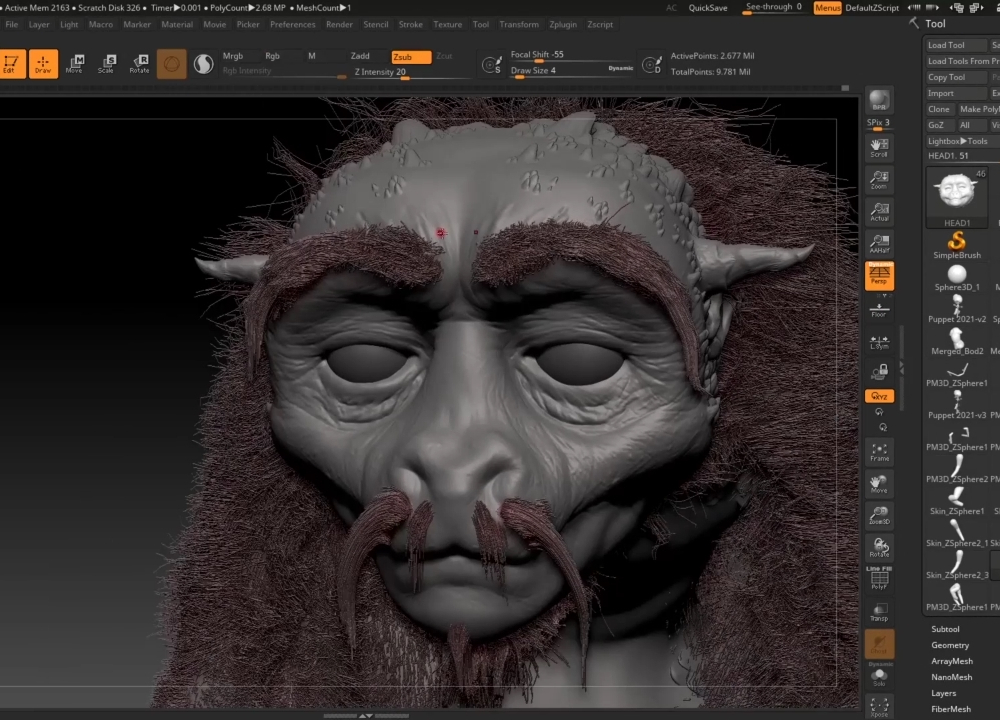Enable Zadd sculpt mode
This screenshot has height=720, width=1000.
(360, 57)
